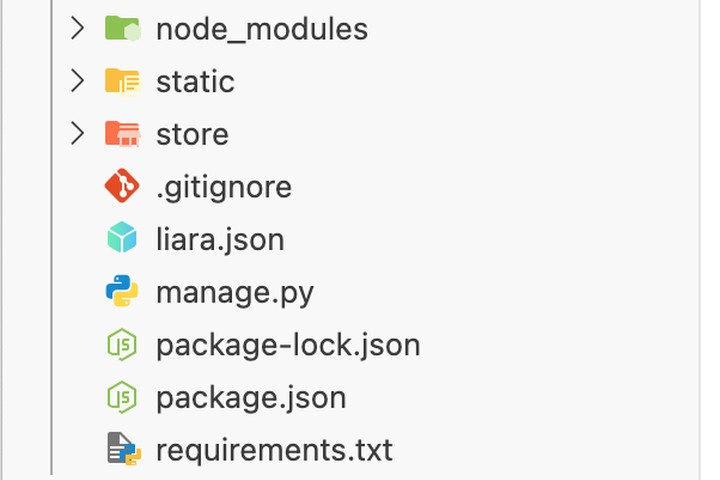The image size is (720, 480).
Task: Click the red git icon beside .gitignore
Action: tap(122, 186)
